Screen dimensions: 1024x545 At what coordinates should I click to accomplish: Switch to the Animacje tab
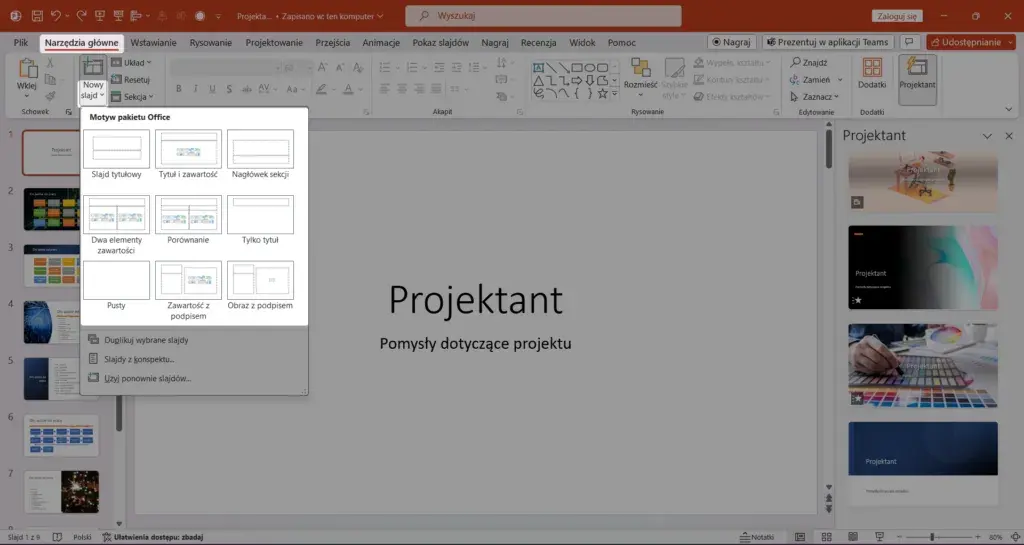point(381,42)
